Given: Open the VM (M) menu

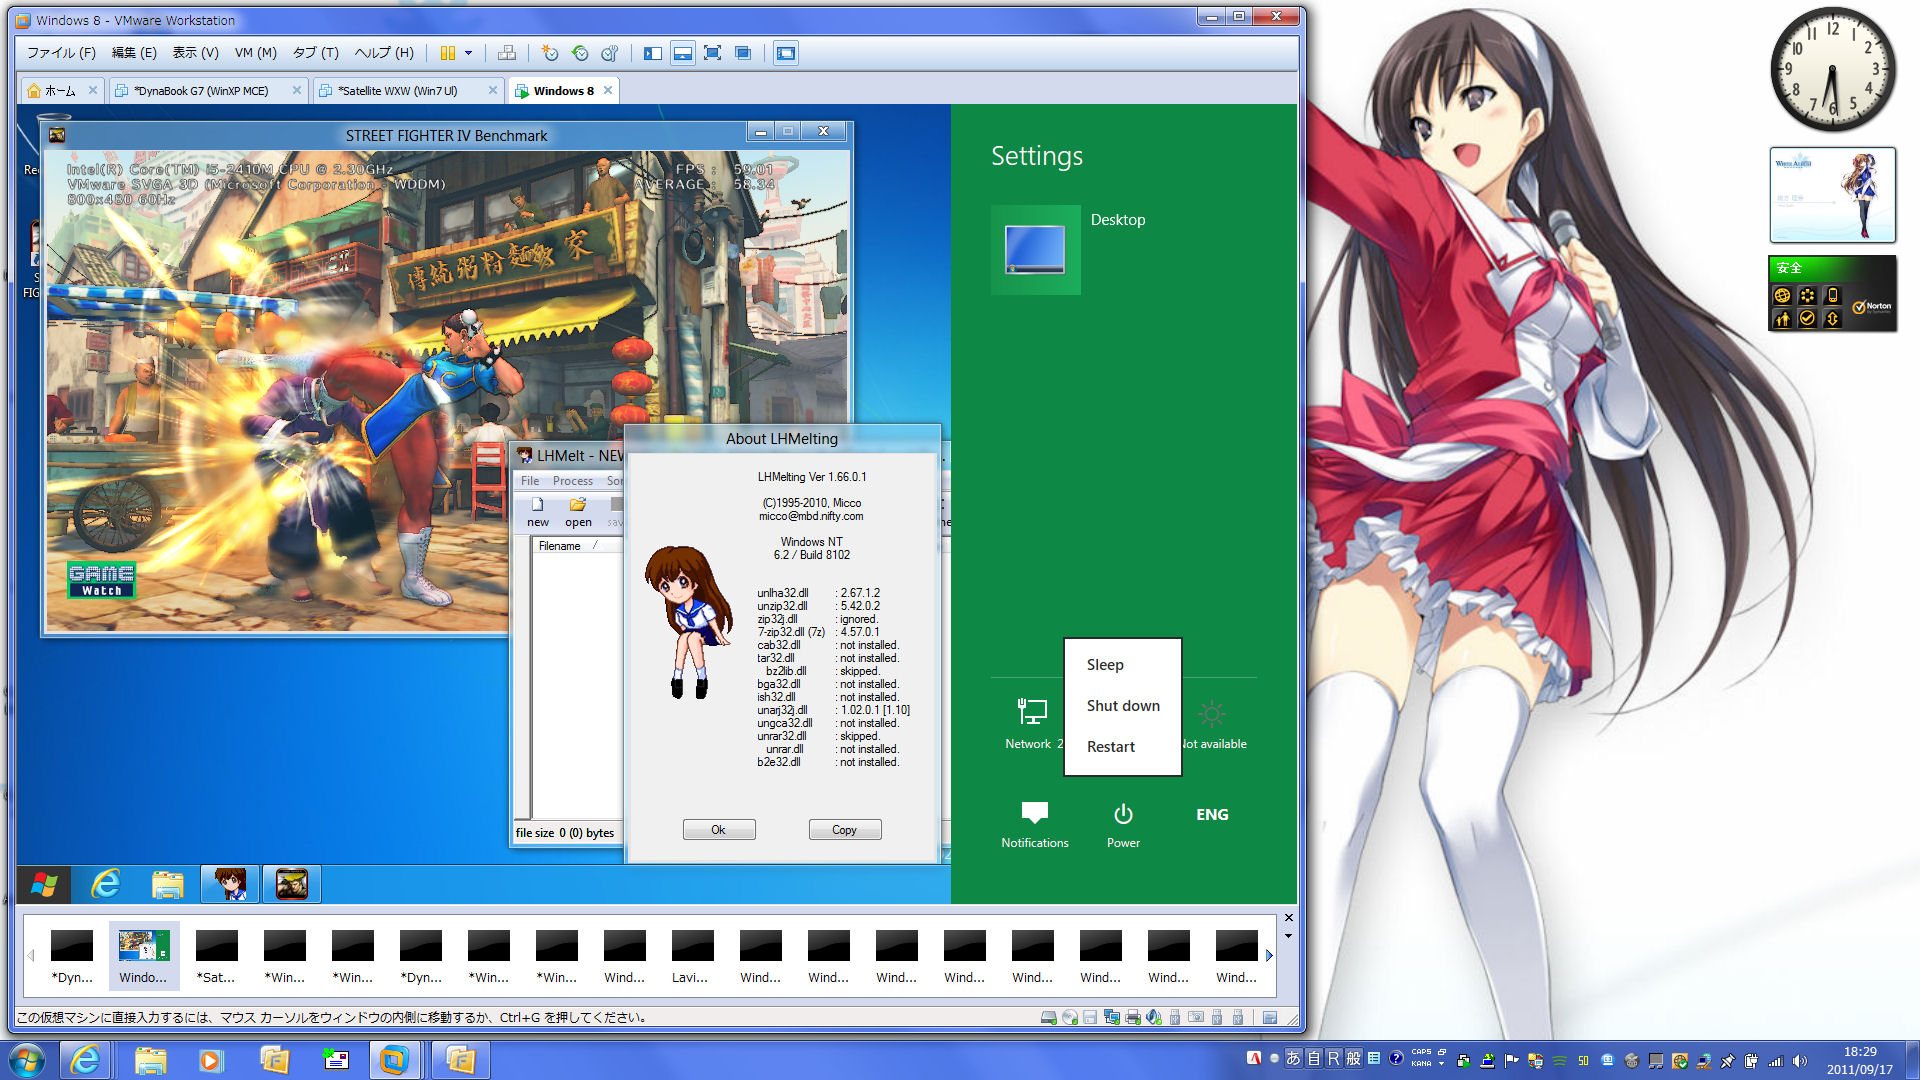Looking at the screenshot, I should click(x=255, y=53).
